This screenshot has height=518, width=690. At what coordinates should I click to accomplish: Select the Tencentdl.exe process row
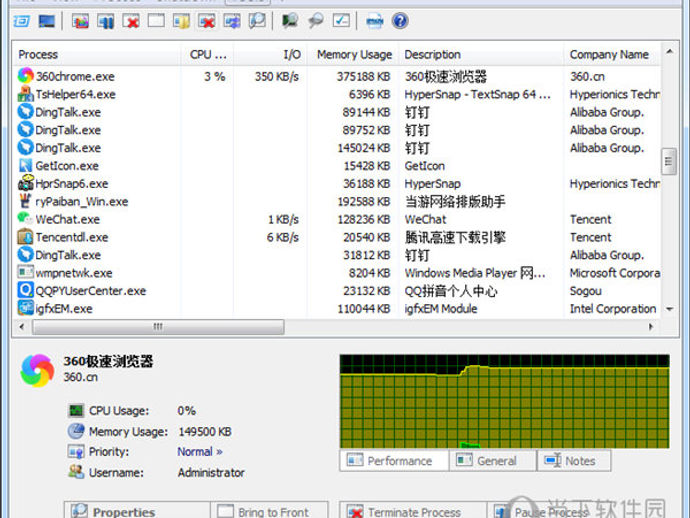(x=339, y=237)
